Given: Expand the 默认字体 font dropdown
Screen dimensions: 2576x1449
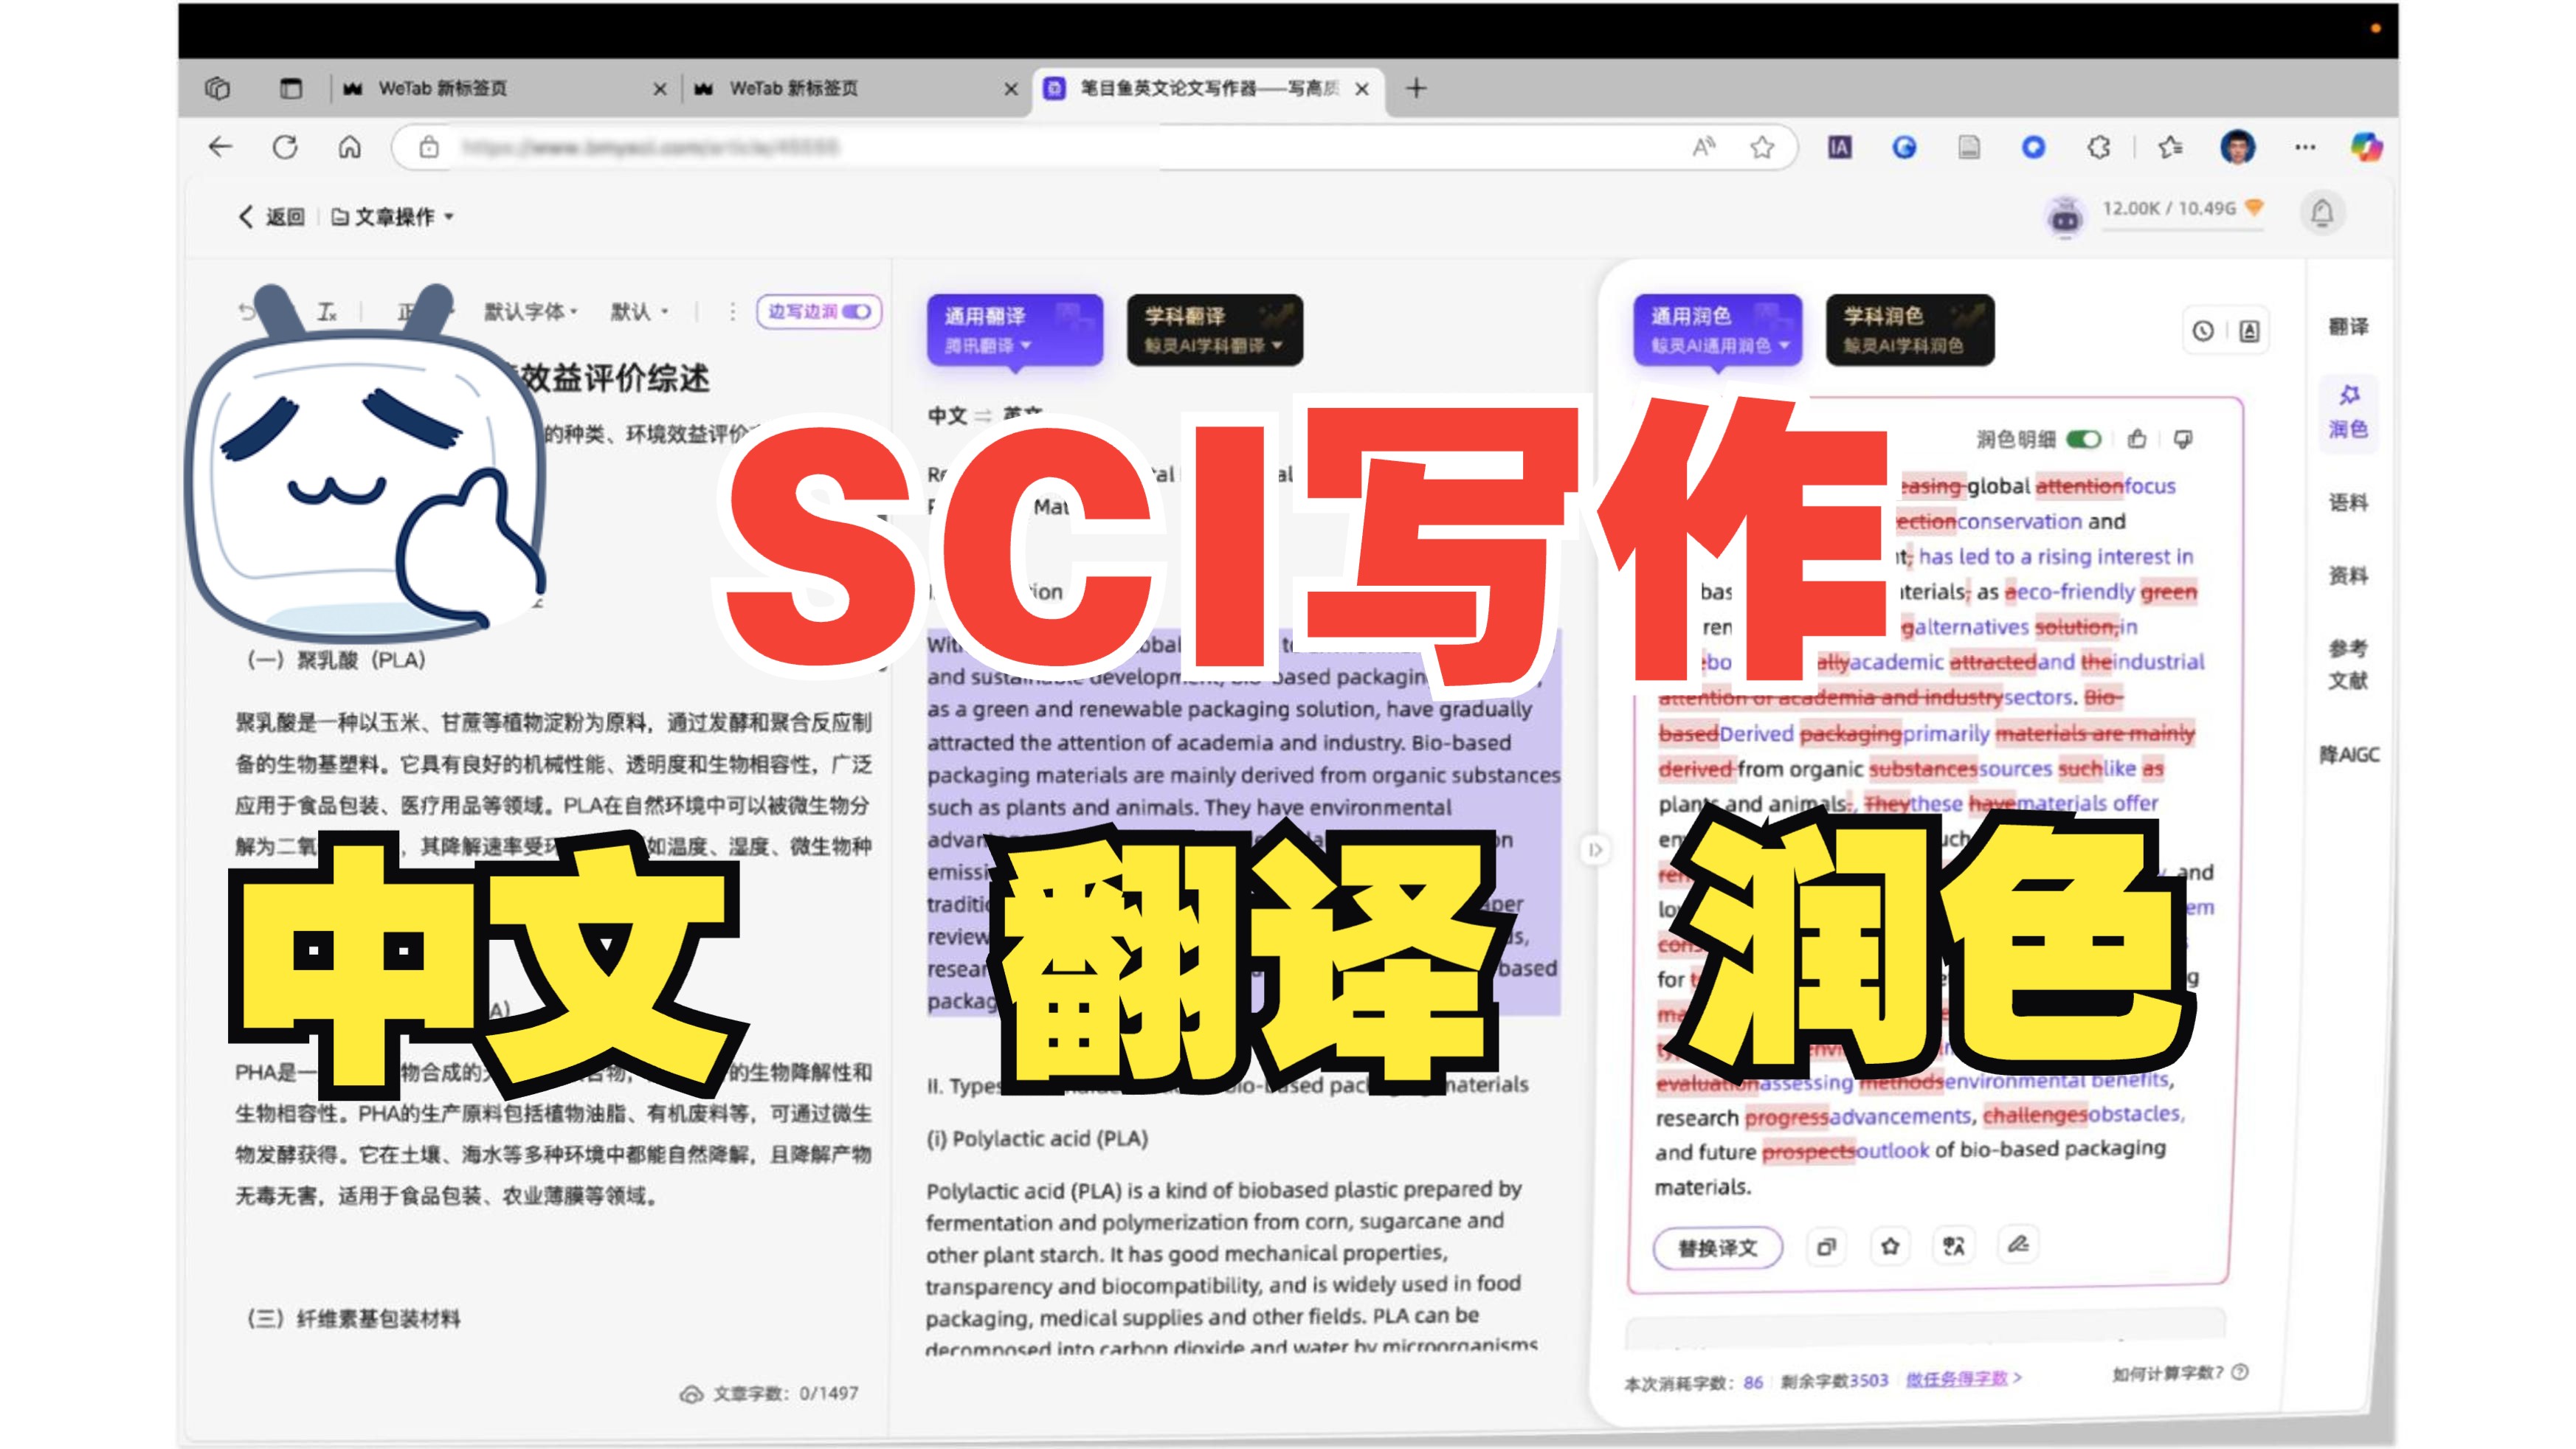Looking at the screenshot, I should 531,312.
